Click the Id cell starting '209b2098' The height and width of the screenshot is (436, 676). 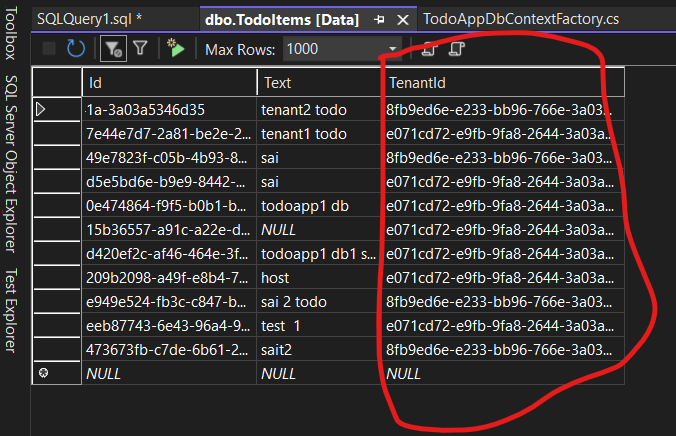tap(169, 278)
